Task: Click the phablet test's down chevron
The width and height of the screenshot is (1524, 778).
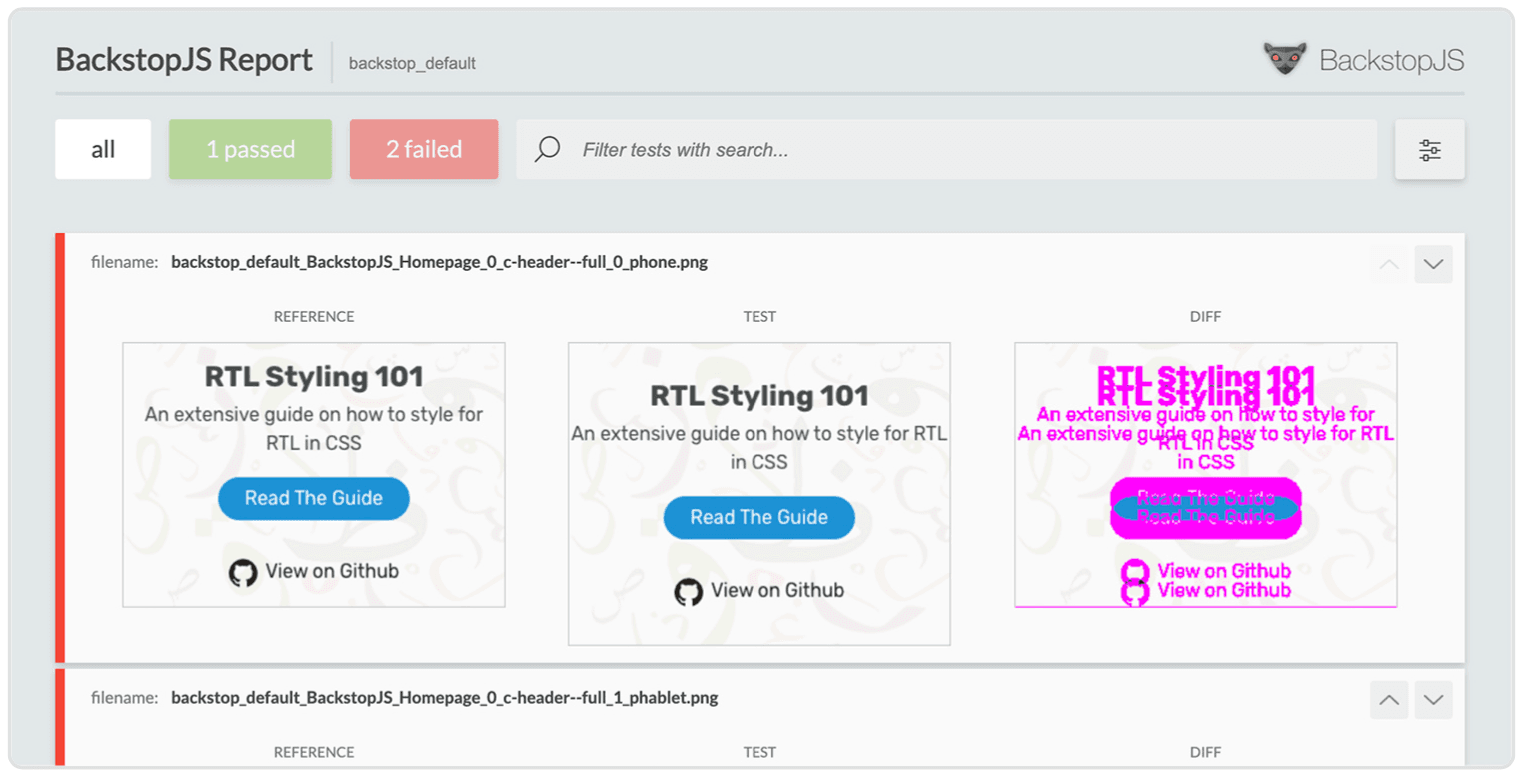Action: [1433, 700]
